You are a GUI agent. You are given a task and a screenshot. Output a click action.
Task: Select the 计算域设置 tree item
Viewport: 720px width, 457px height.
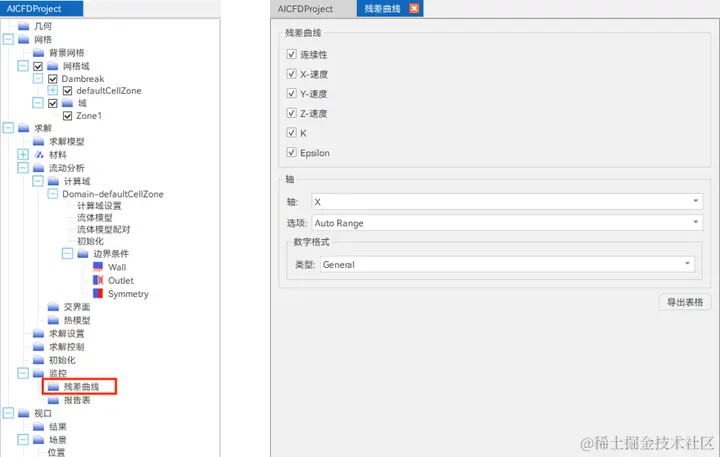[99, 205]
